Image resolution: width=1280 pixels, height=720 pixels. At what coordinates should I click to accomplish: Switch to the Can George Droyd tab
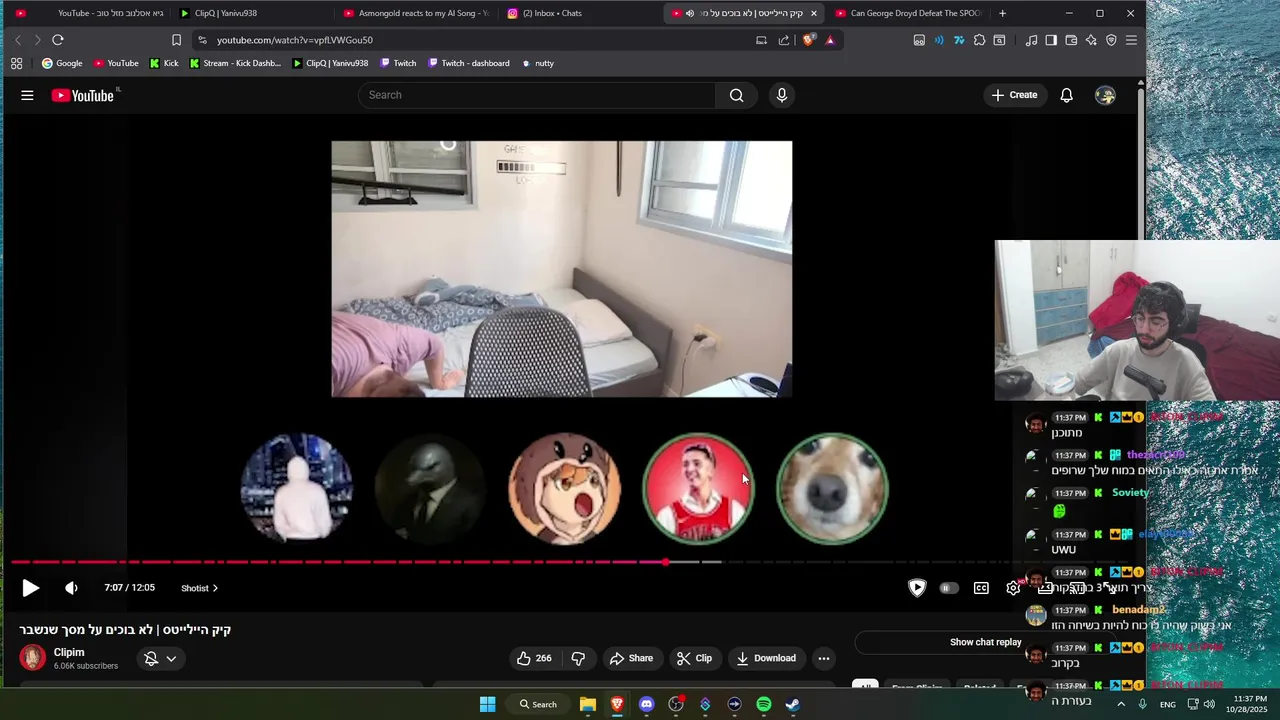click(x=908, y=13)
